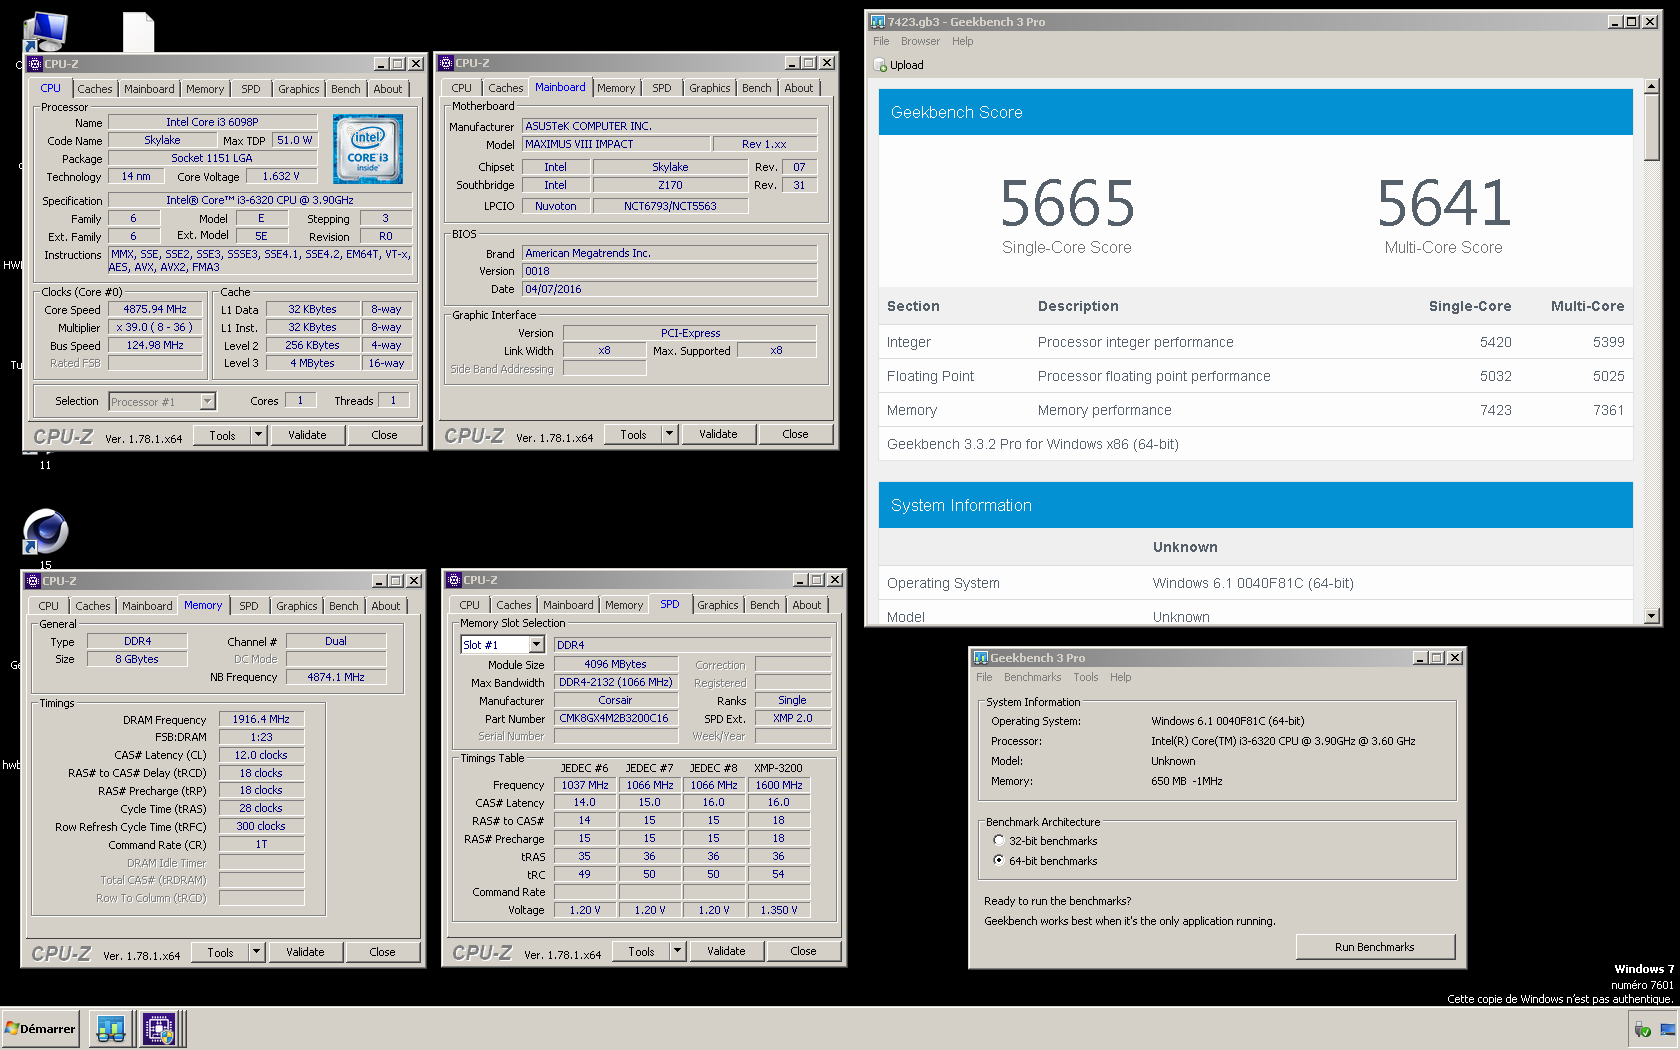Open Benchmarks menu in Geekbench 3 Pro
Viewport: 1680px width, 1050px height.
click(x=1033, y=677)
